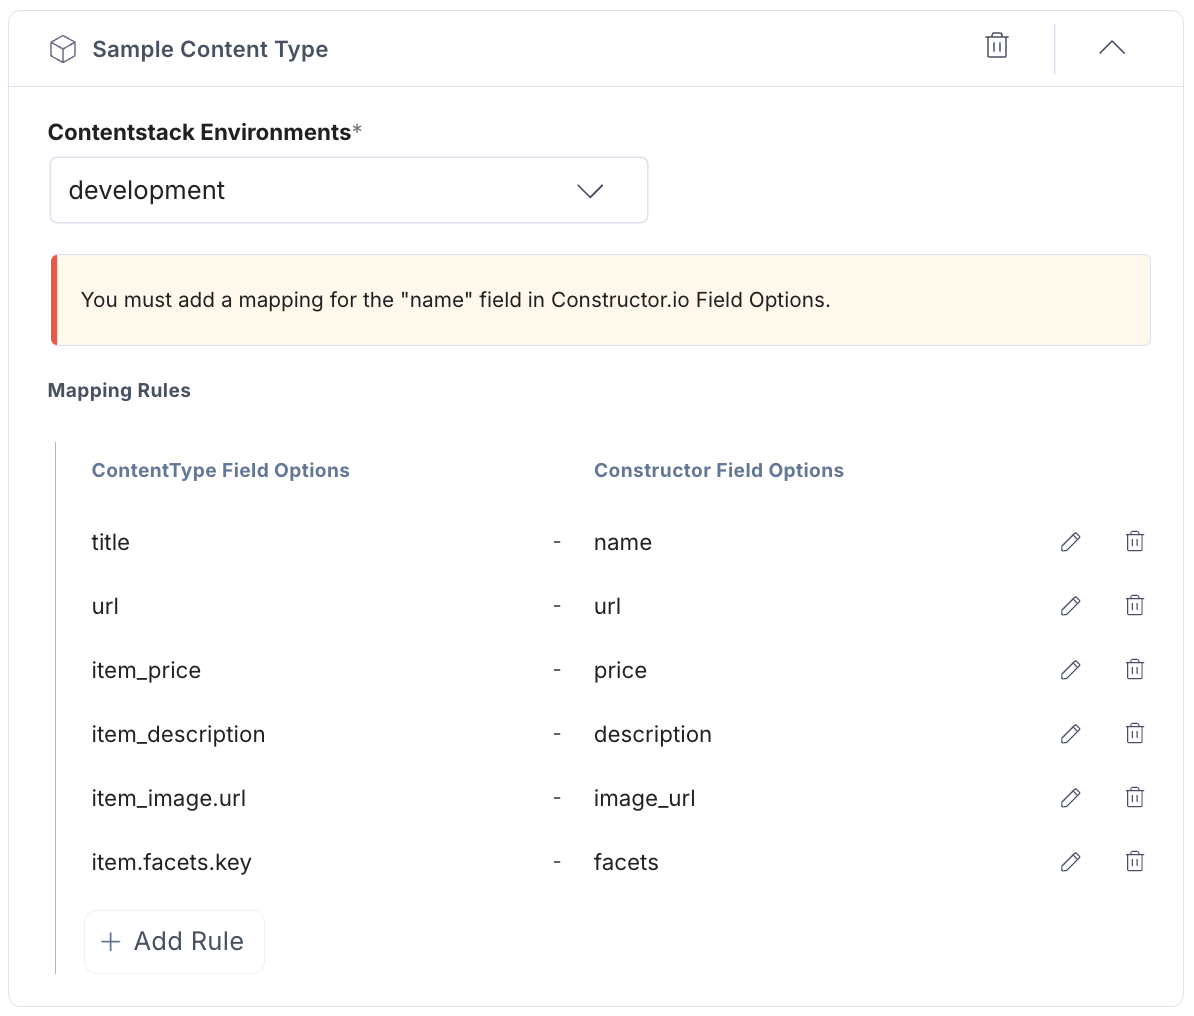Edit the title to name mapping
This screenshot has height=1016, width=1194.
point(1071,542)
